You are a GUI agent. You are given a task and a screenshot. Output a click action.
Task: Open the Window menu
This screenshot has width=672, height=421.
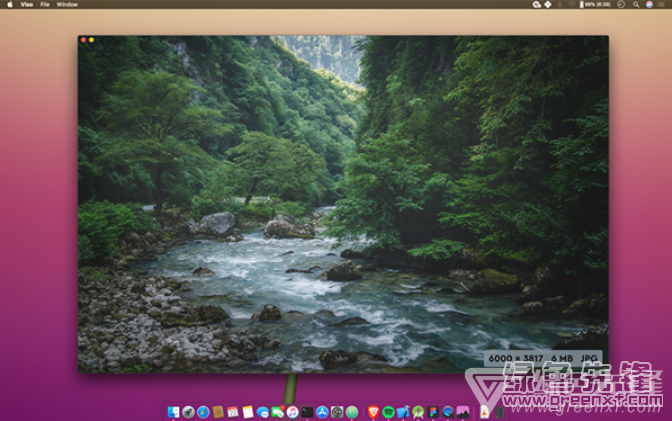click(67, 4)
